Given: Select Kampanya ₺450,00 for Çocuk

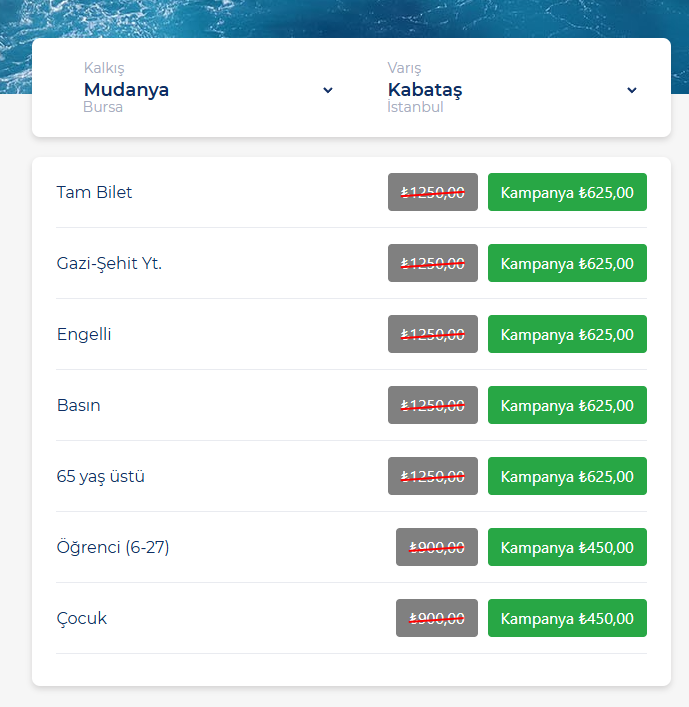Looking at the screenshot, I should pyautogui.click(x=567, y=618).
